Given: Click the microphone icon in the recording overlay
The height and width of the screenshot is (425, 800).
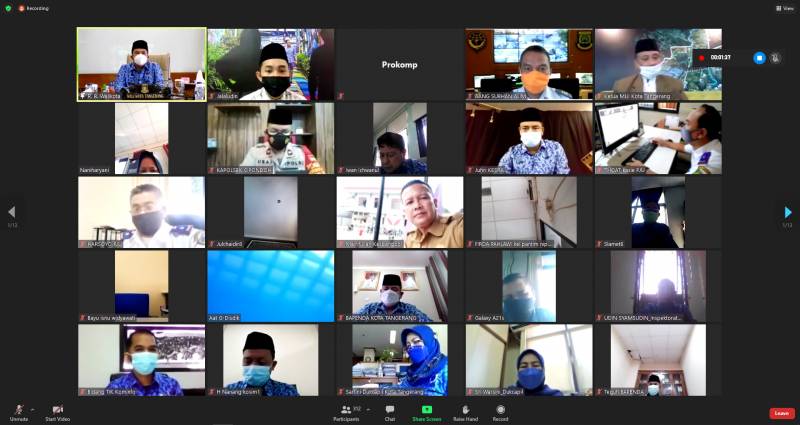Looking at the screenshot, I should coord(776,58).
